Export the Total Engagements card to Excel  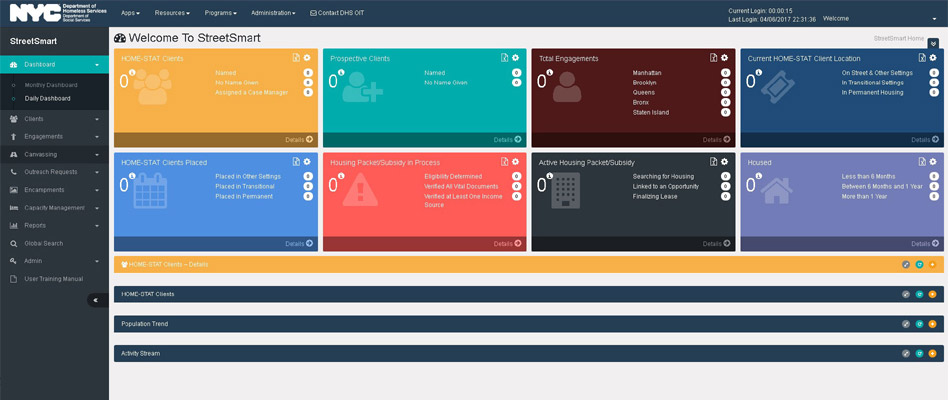pos(713,58)
